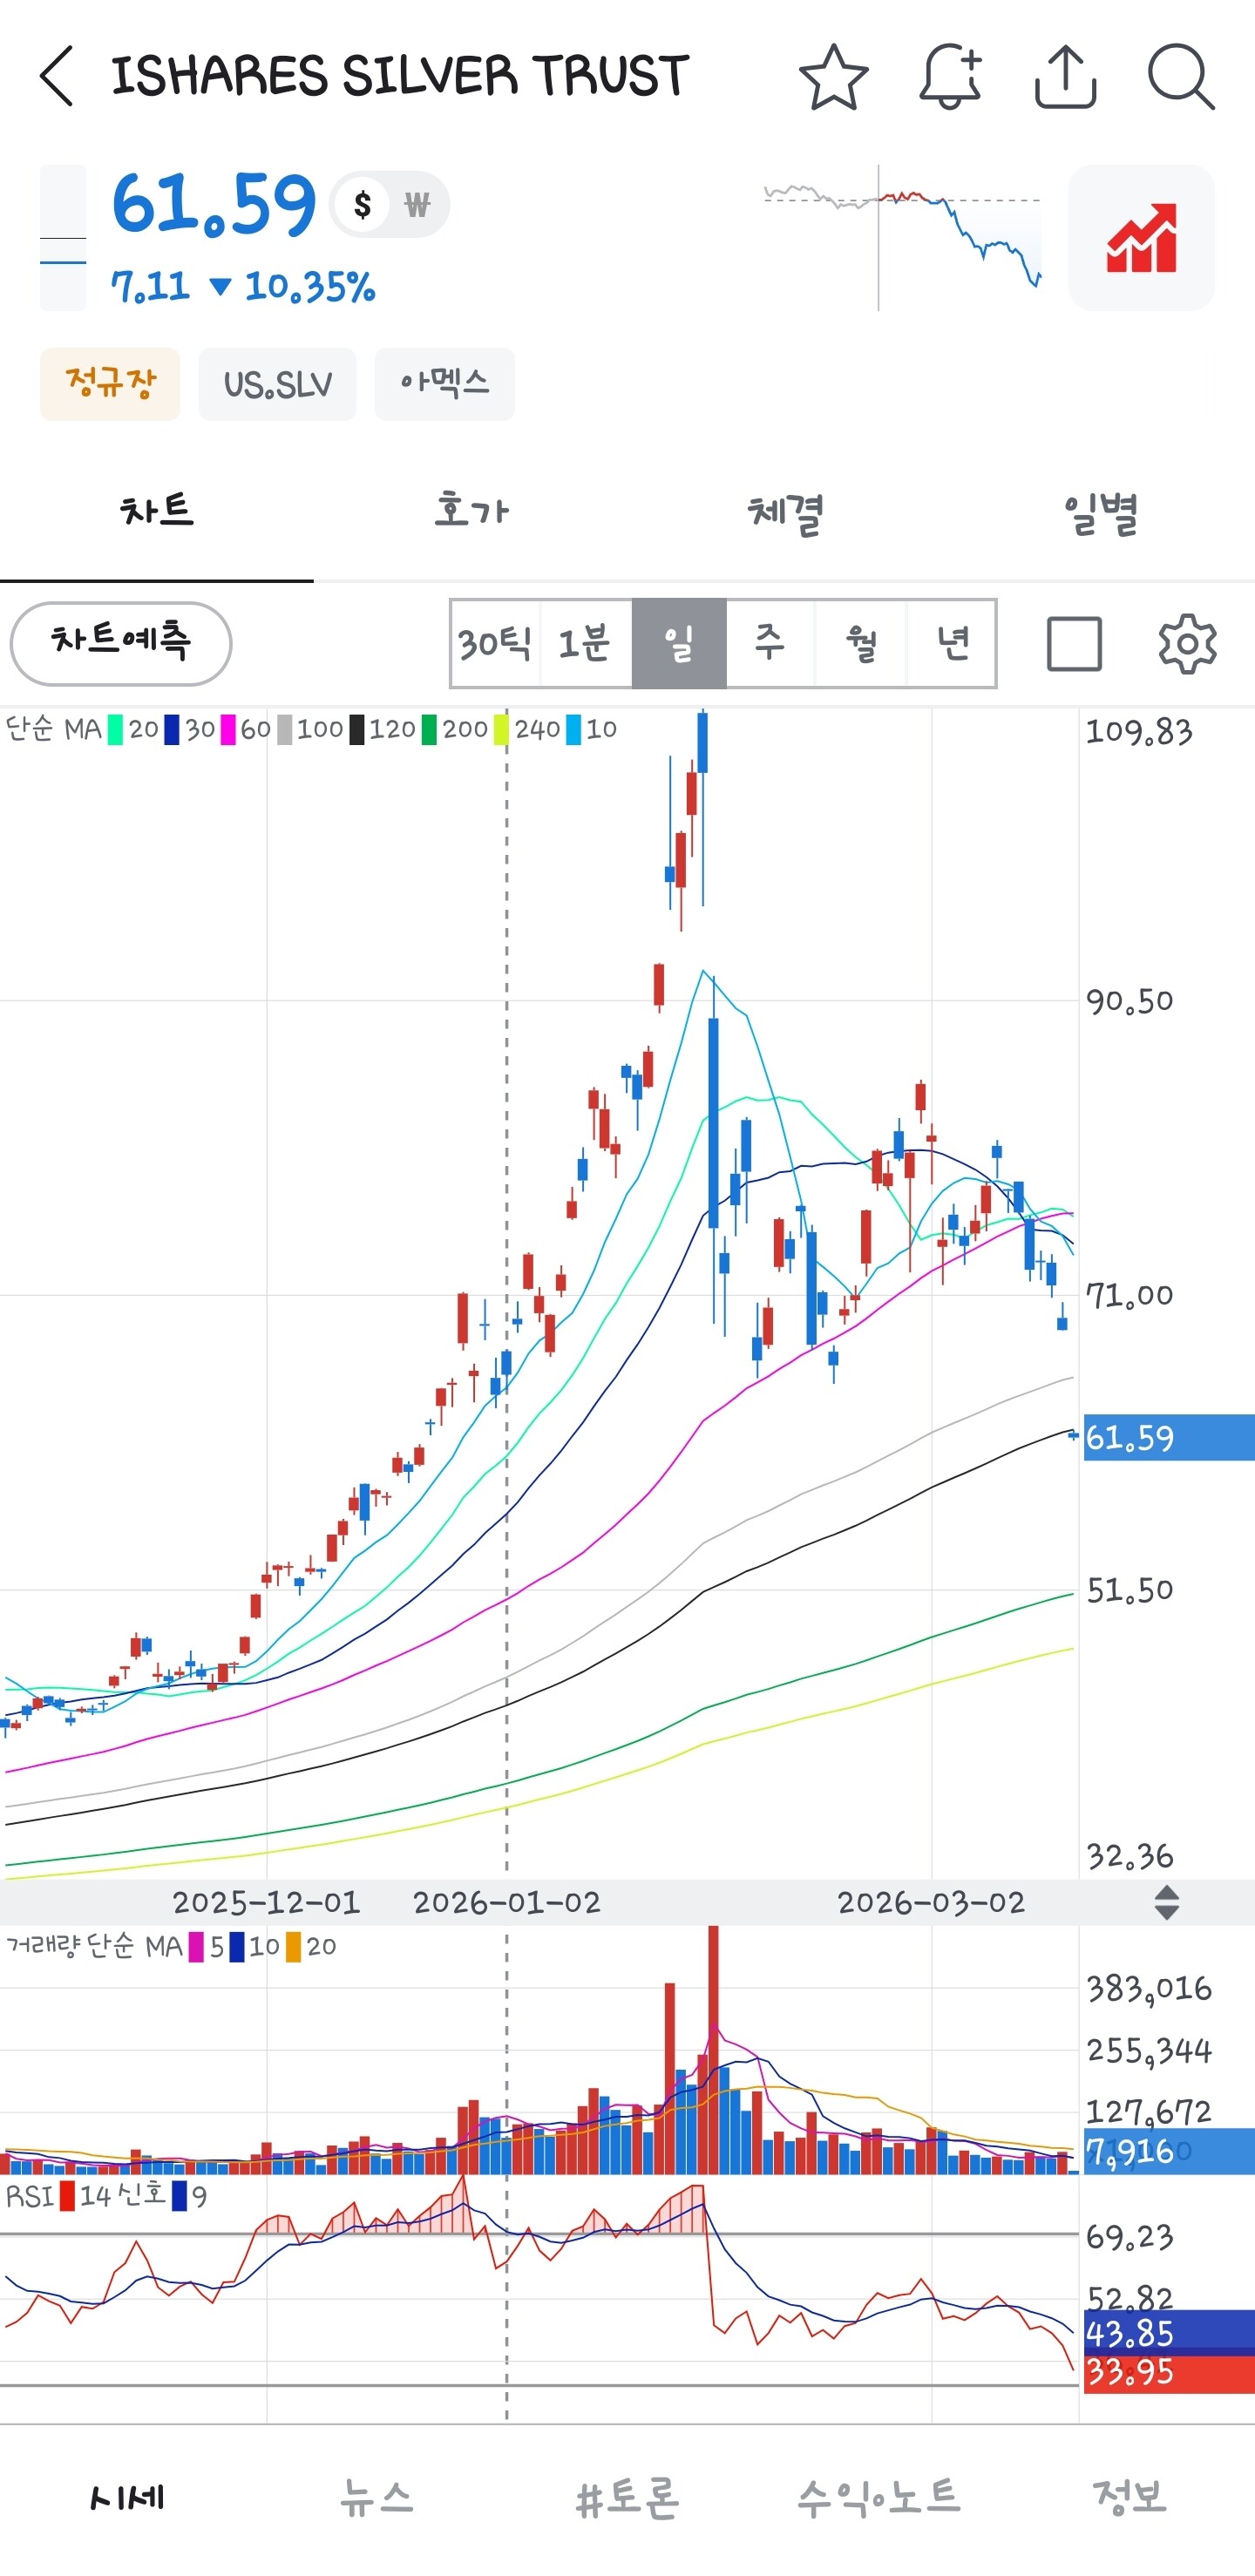Tap the up-down arrows to resize chart pane
The width and height of the screenshot is (1255, 2576).
[1166, 1902]
